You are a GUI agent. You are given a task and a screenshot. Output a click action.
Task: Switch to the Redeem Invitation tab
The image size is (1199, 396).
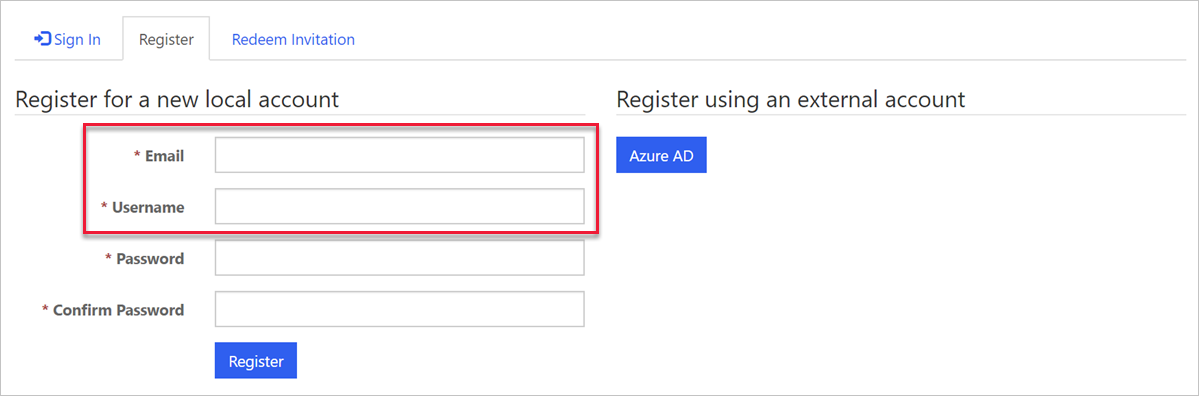click(294, 39)
